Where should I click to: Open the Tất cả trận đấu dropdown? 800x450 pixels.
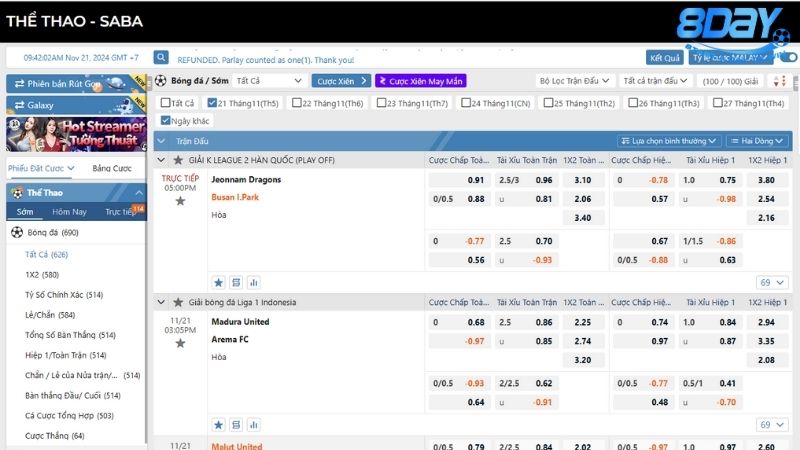click(x=656, y=81)
